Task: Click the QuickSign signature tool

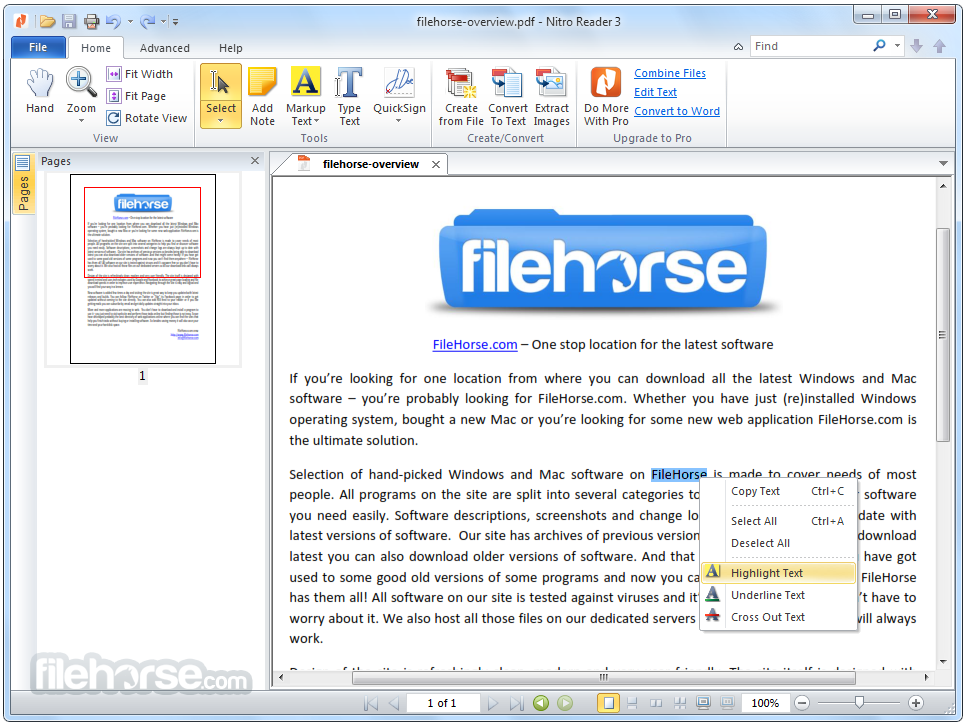Action: pos(399,90)
